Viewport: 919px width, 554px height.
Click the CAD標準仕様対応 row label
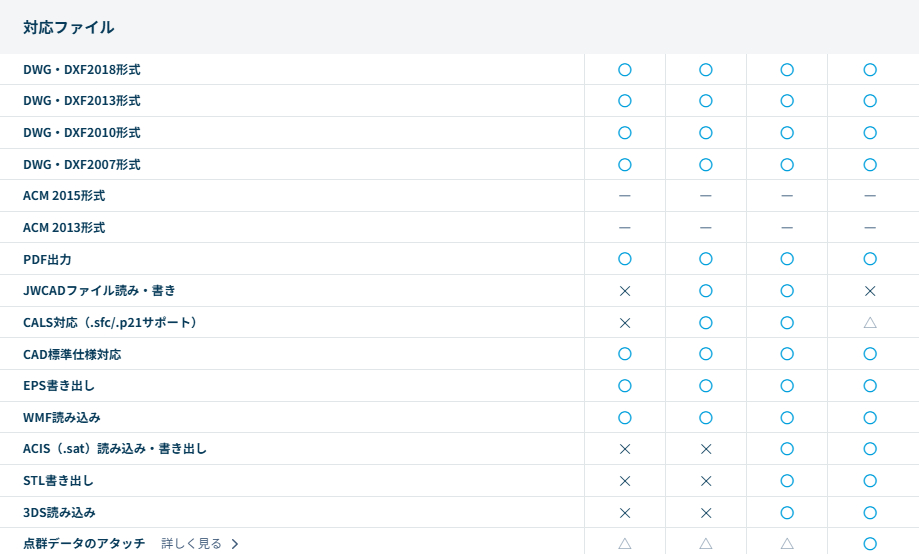[x=72, y=354]
